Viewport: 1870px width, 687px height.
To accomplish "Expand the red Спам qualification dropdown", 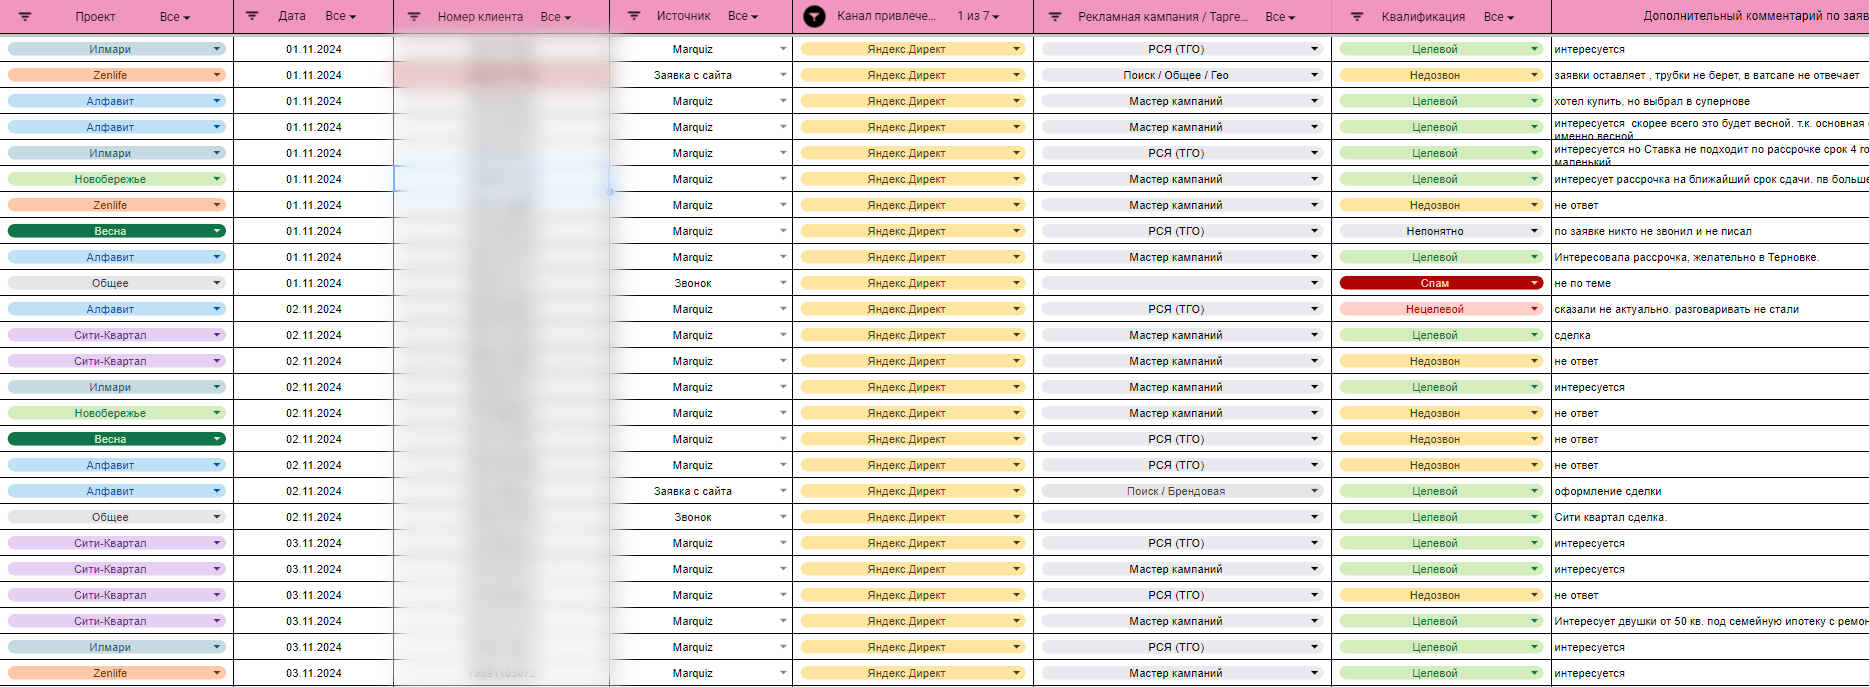I will [x=1534, y=283].
